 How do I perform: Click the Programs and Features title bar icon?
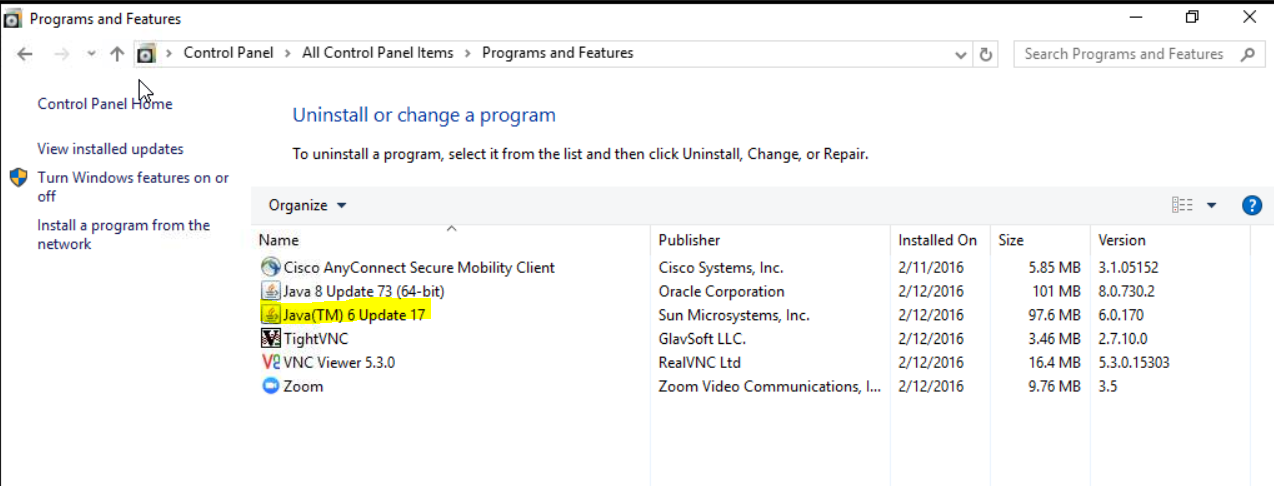coord(13,18)
